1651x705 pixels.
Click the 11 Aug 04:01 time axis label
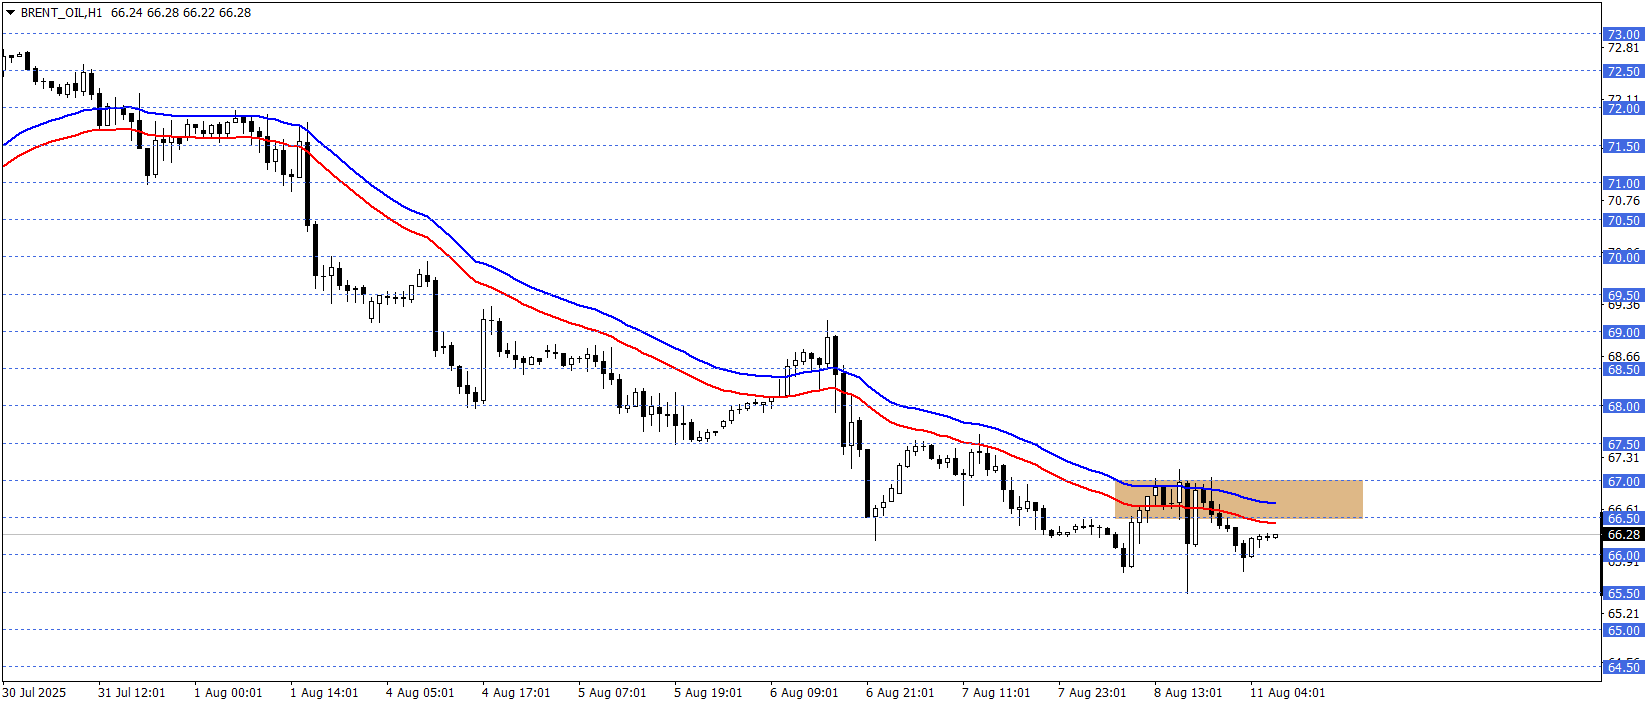click(x=1288, y=692)
